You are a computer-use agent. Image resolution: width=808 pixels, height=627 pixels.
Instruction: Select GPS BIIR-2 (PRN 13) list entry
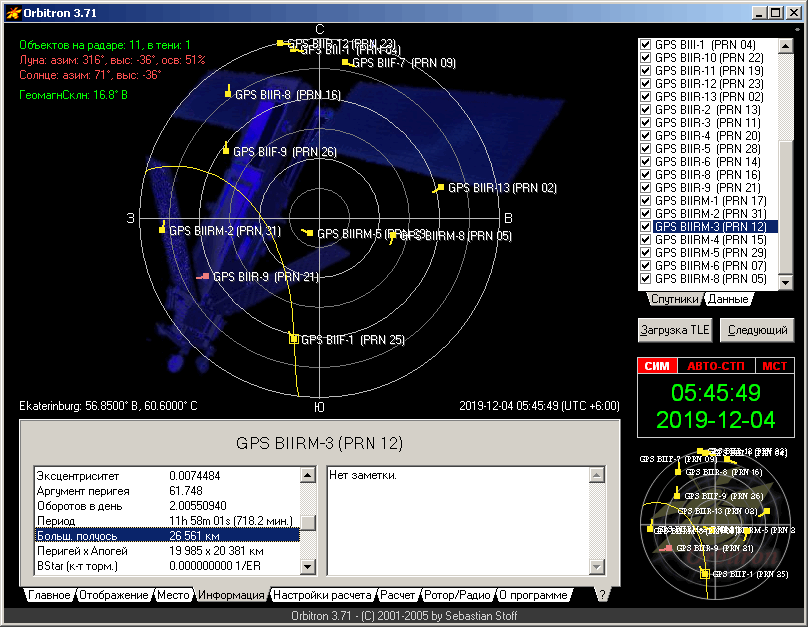708,110
